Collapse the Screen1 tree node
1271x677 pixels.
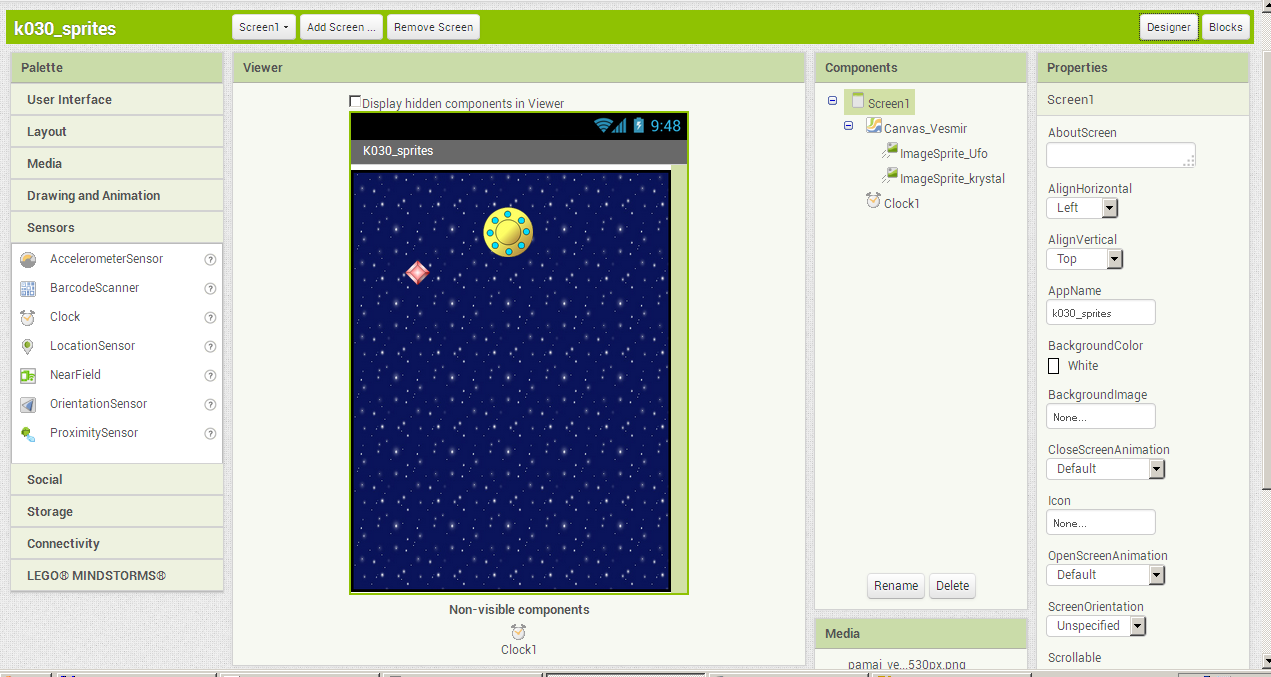click(x=833, y=101)
